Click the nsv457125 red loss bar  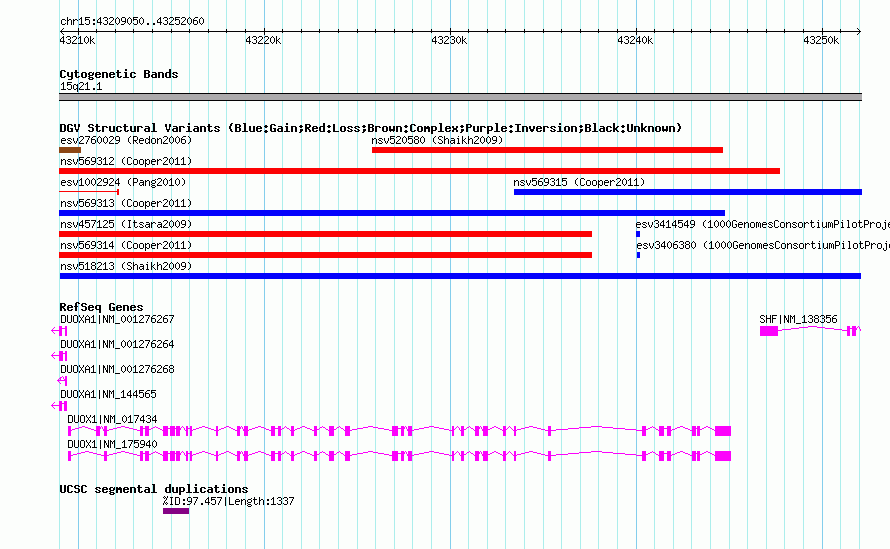point(325,234)
